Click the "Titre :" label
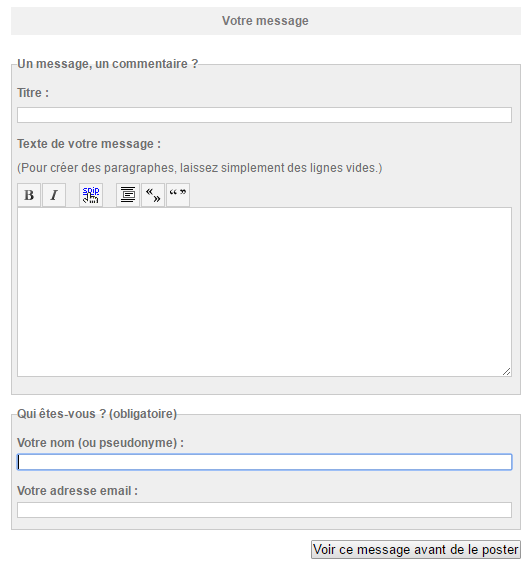Viewport: 532px width, 572px height. click(33, 93)
